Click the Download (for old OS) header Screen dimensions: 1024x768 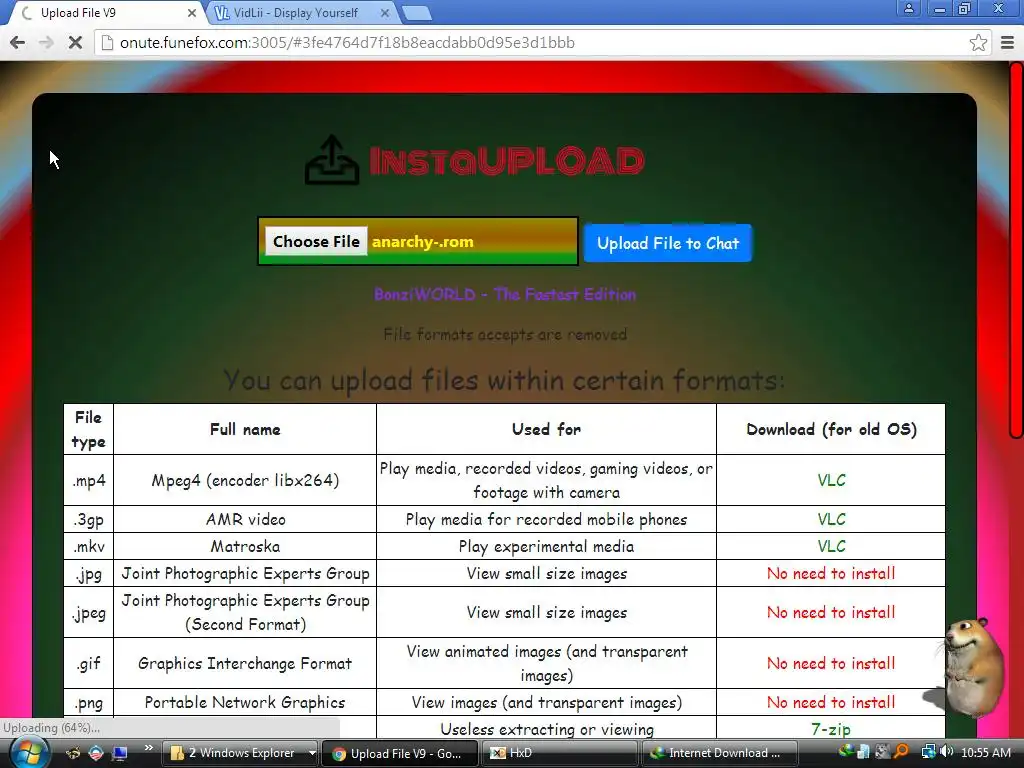(x=831, y=429)
